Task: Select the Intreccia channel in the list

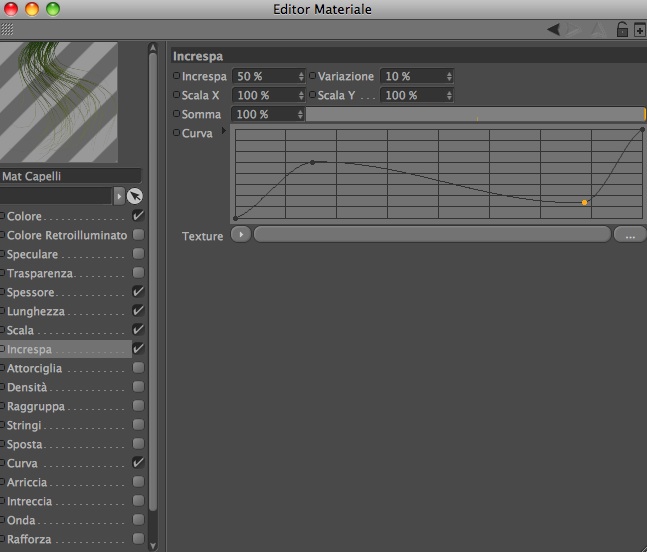Action: [29, 501]
